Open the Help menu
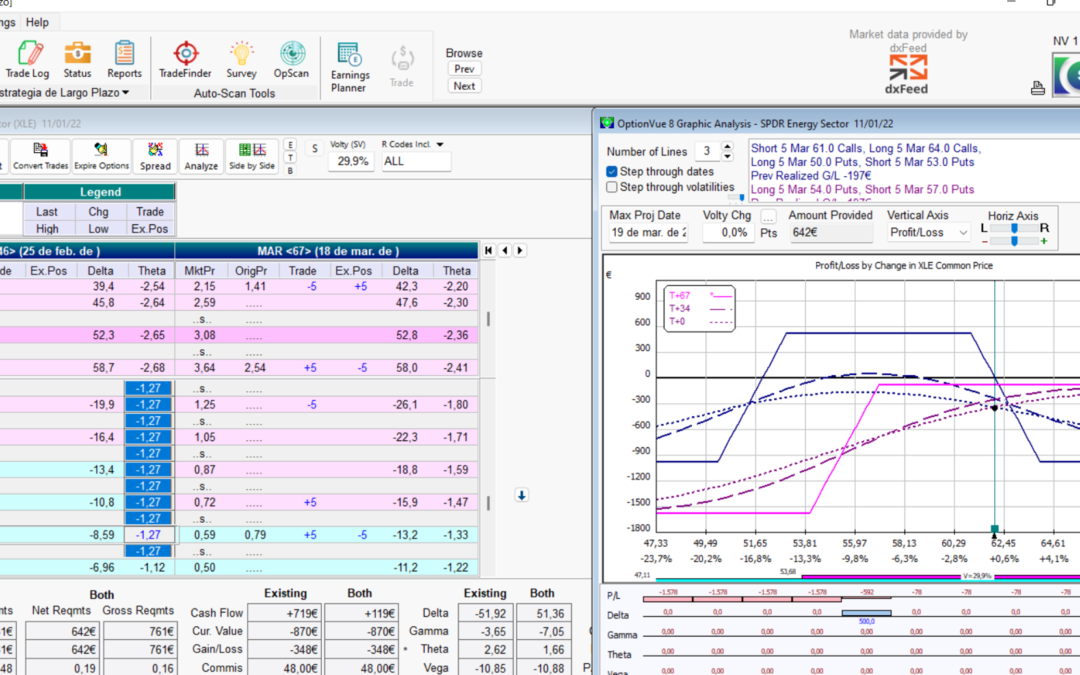This screenshot has height=675, width=1080. click(37, 22)
